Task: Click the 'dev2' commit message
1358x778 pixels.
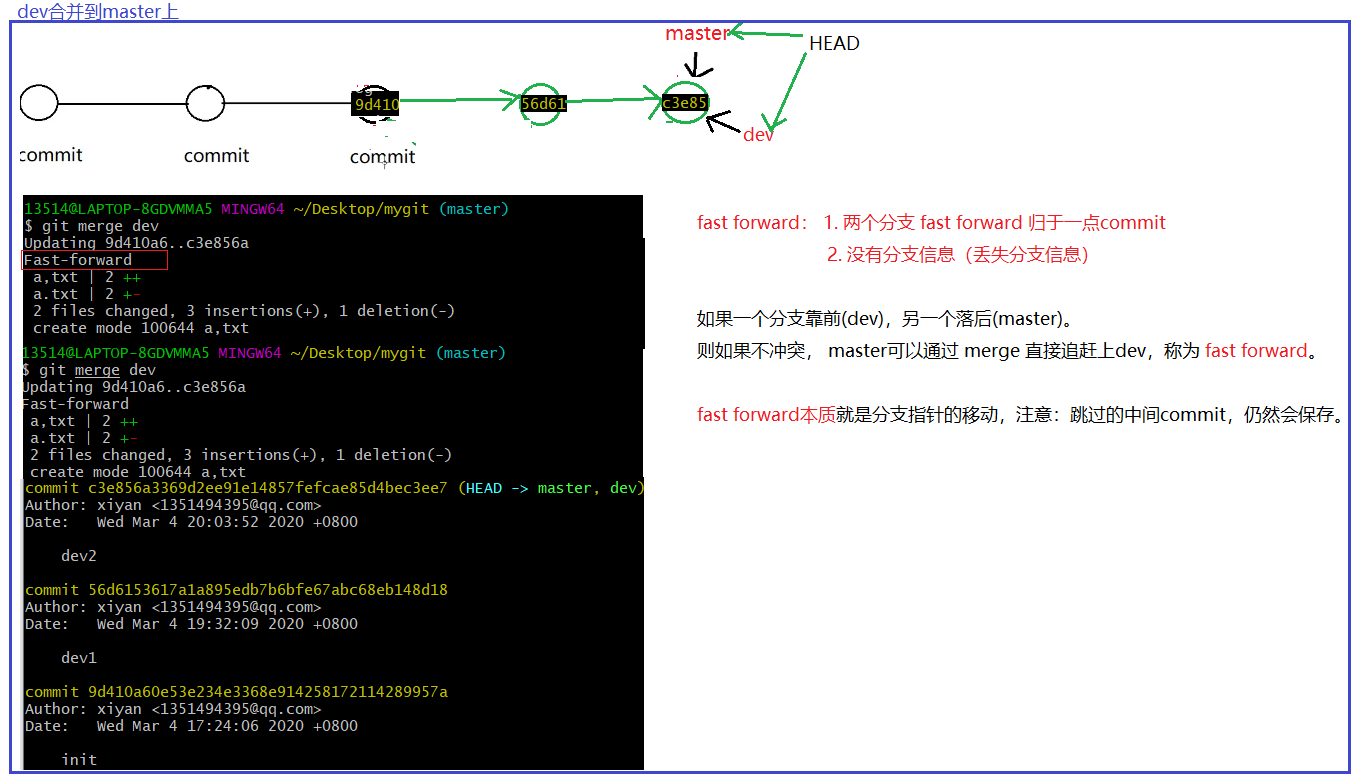Action: pyautogui.click(x=79, y=556)
